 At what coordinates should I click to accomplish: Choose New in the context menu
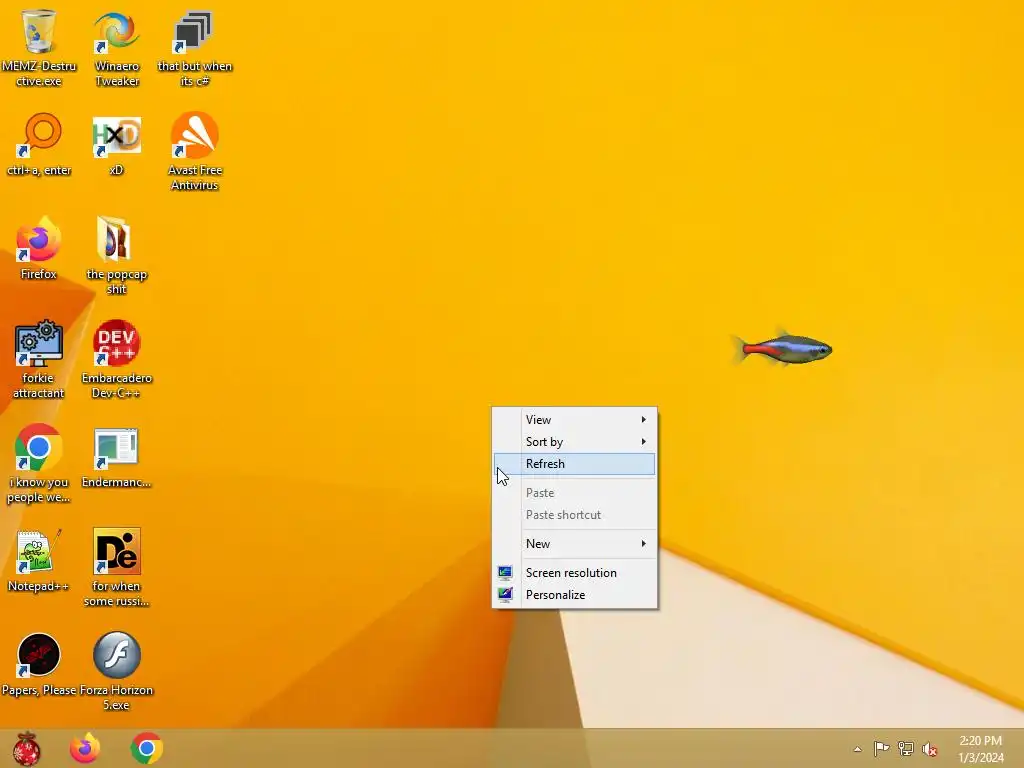click(x=574, y=543)
